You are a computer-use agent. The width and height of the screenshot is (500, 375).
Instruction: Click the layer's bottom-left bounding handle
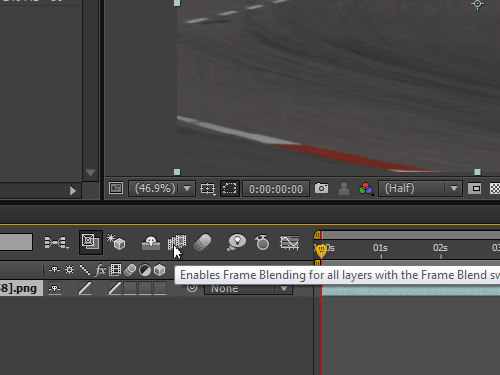[177, 172]
